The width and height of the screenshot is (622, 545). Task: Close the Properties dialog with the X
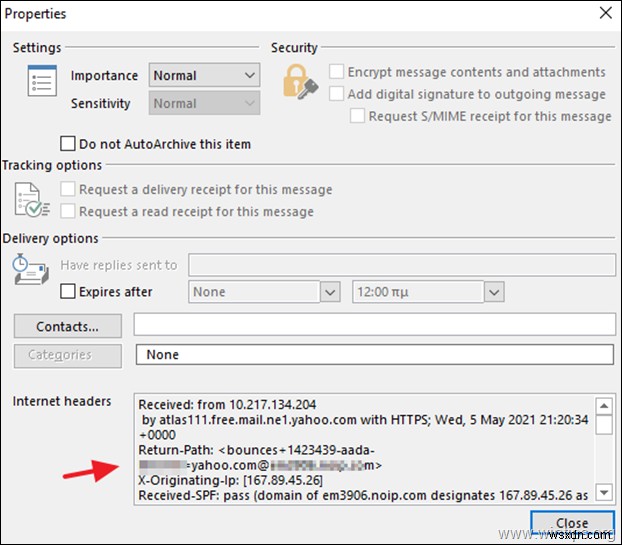pyautogui.click(x=605, y=13)
